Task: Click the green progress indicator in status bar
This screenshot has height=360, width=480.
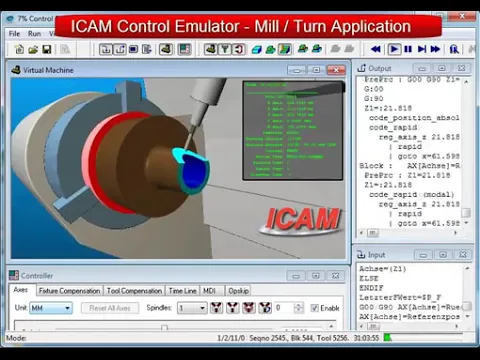Action: 387,338
